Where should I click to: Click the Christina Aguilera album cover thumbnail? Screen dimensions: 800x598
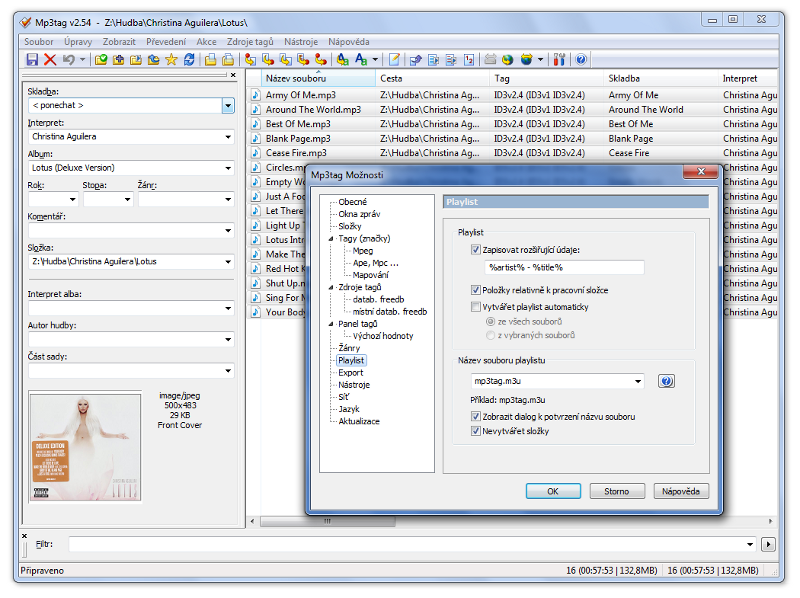coord(86,446)
